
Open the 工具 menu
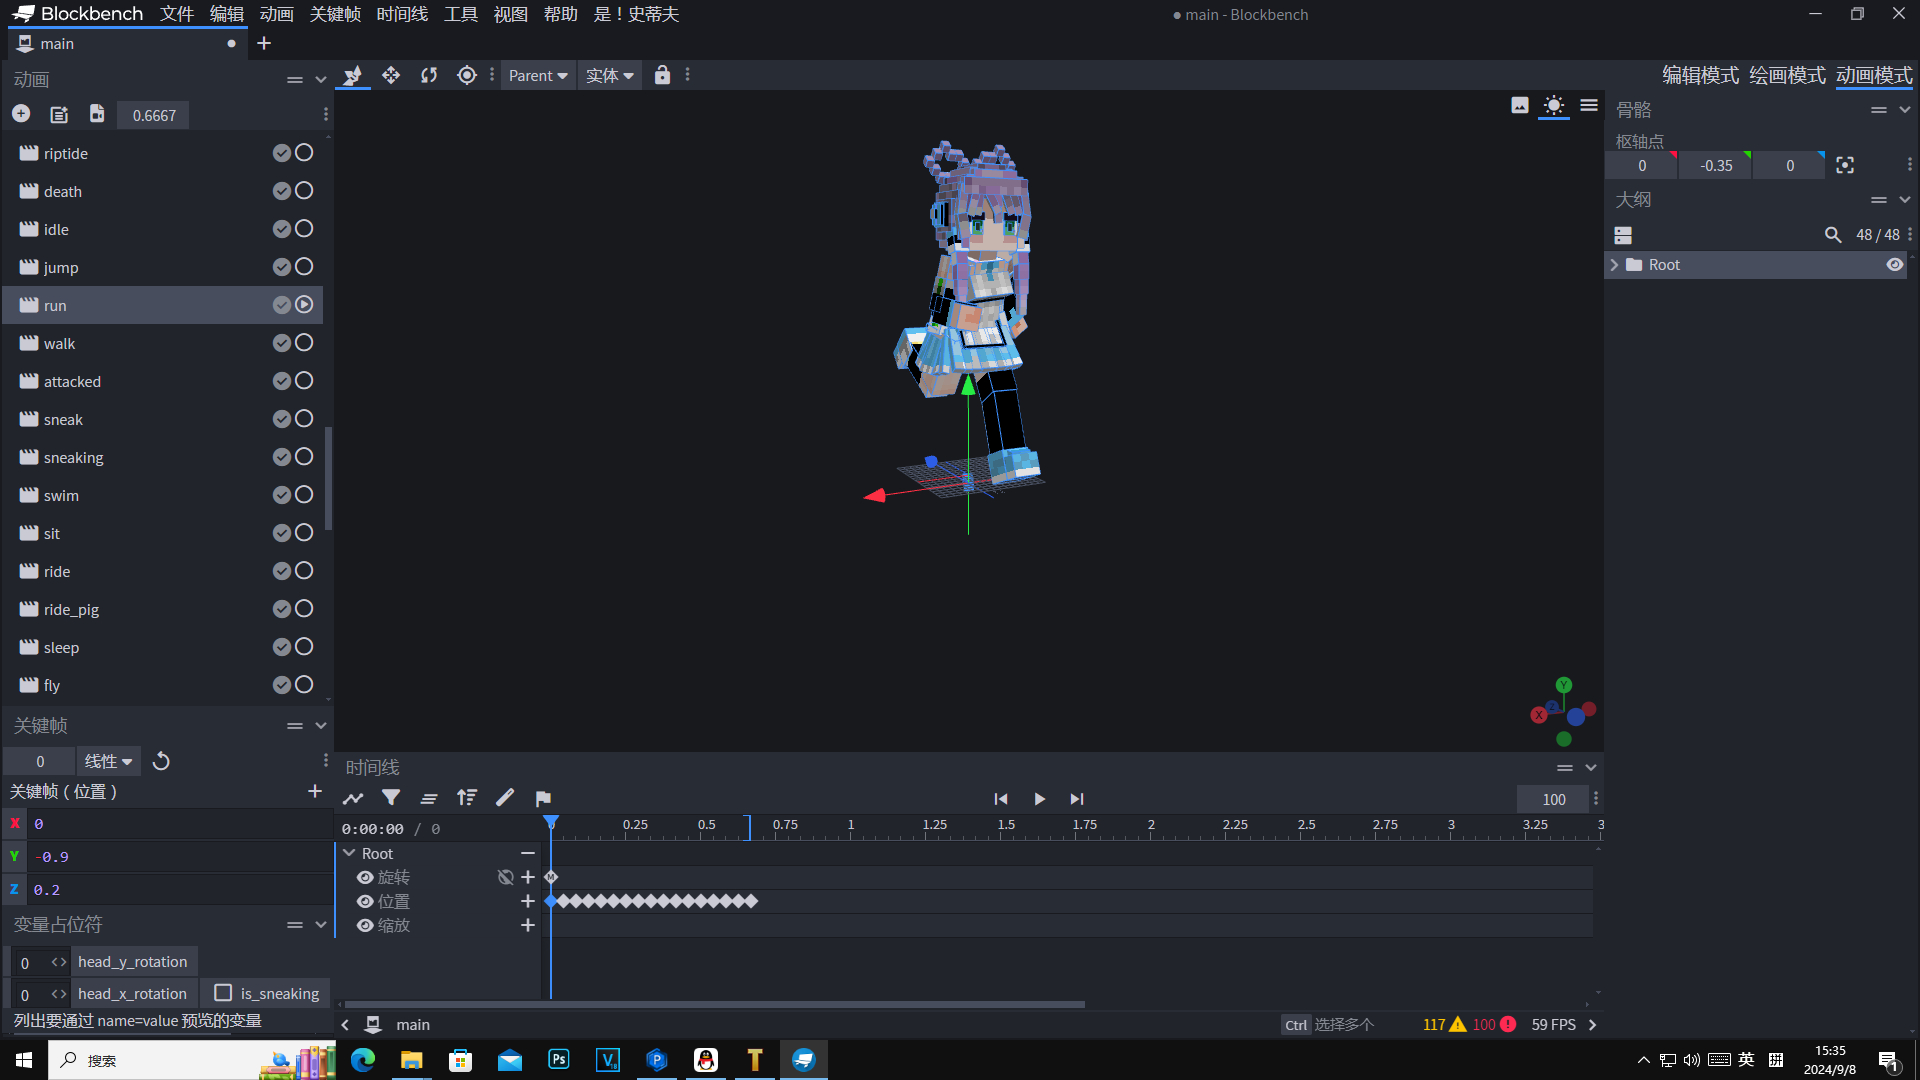461,14
